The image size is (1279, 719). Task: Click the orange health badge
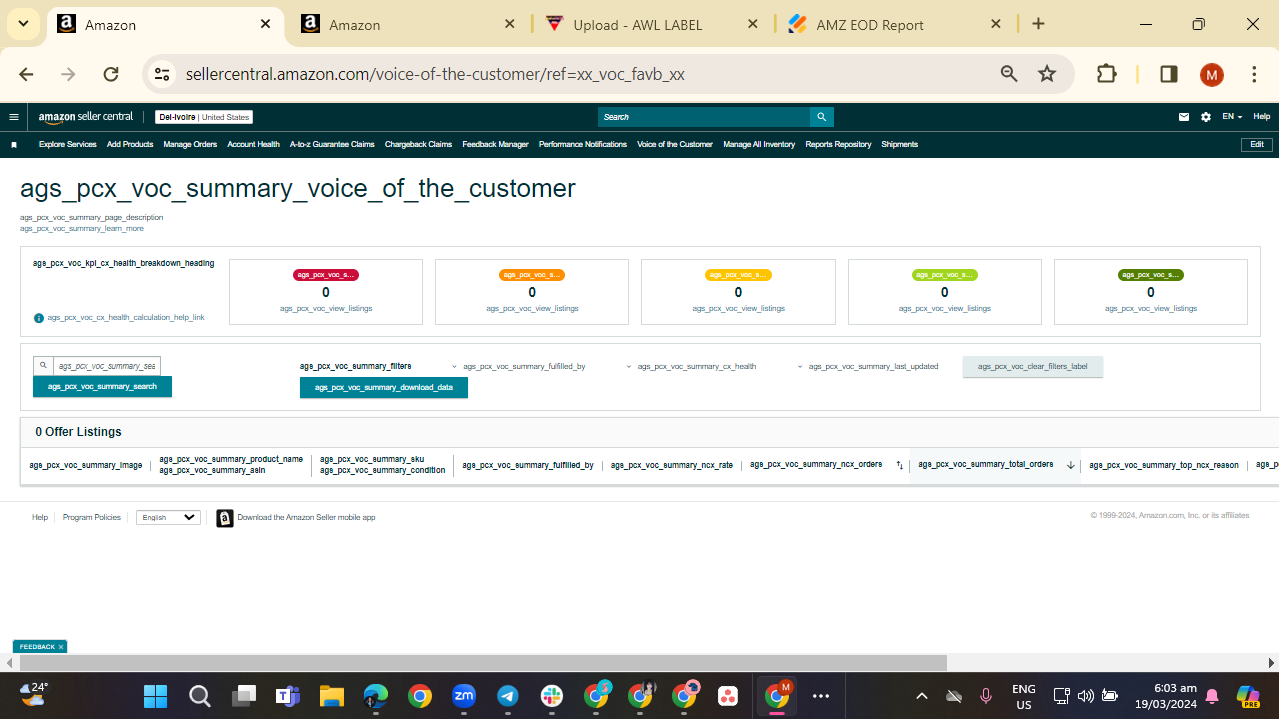pos(532,275)
